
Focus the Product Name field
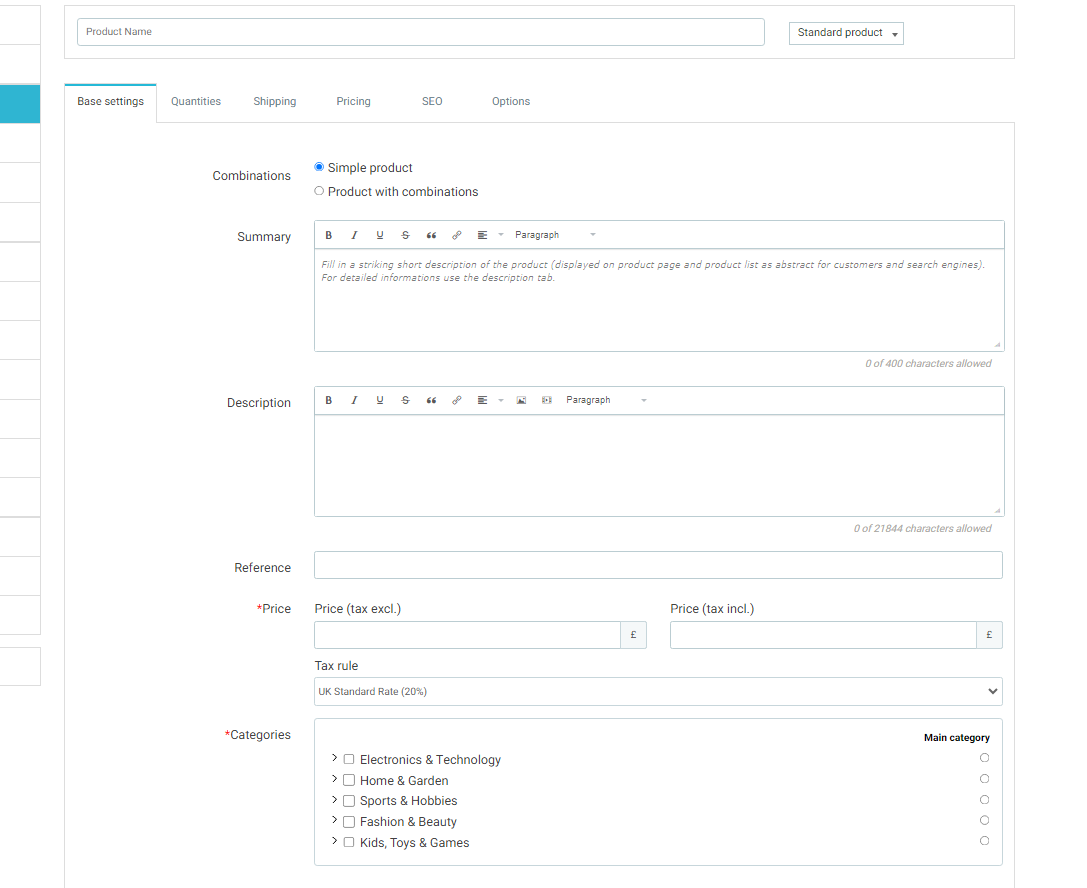click(421, 32)
